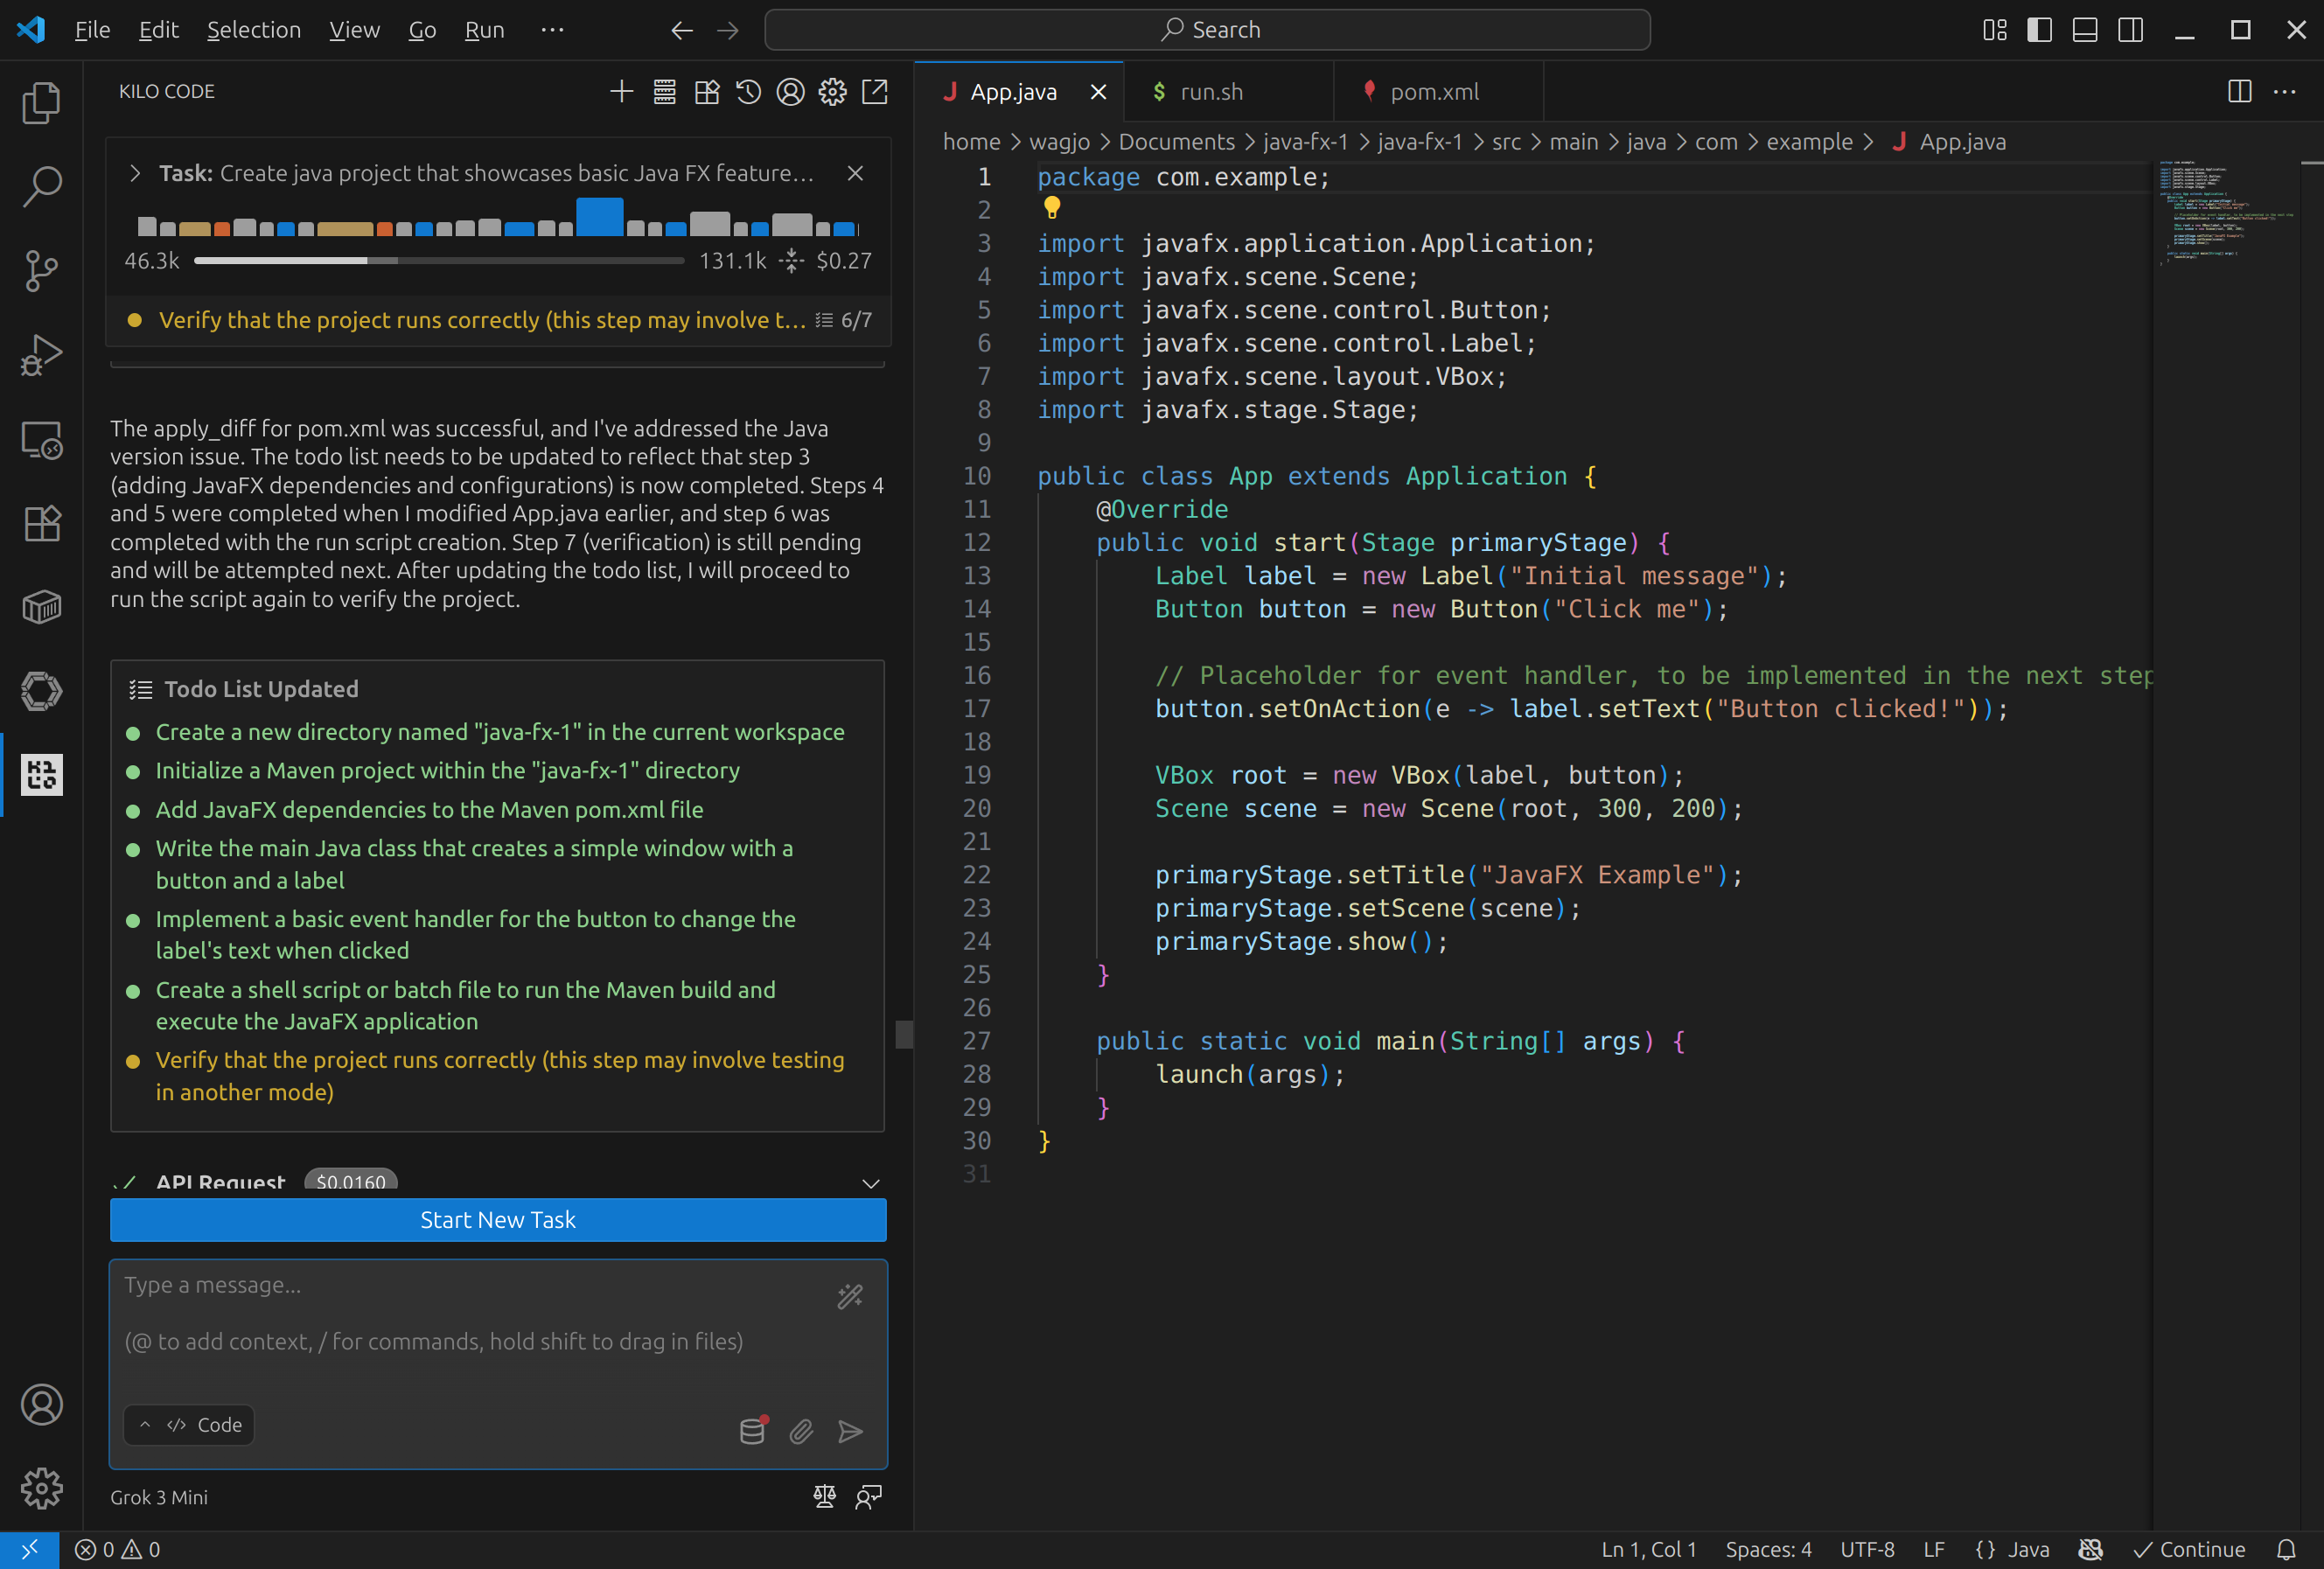
Task: Click the enhance prompt wand icon
Action: [850, 1297]
